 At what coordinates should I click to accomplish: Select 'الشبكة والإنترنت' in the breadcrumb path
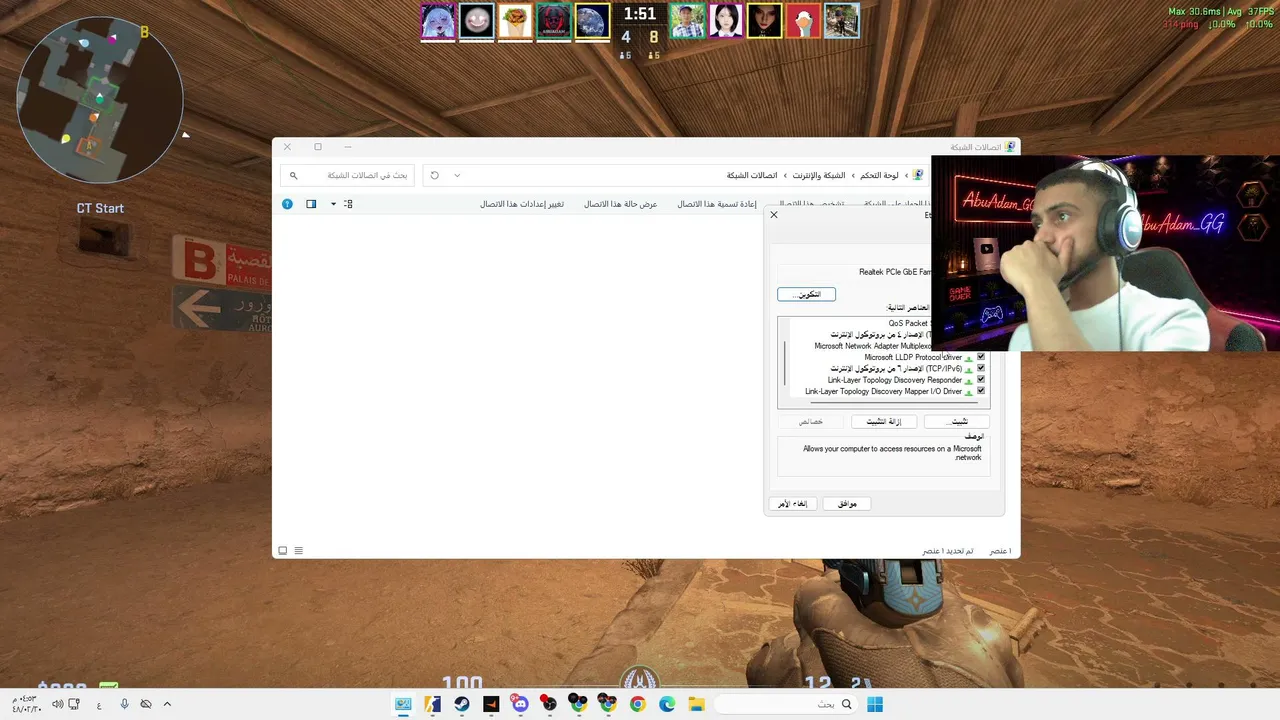pyautogui.click(x=819, y=175)
